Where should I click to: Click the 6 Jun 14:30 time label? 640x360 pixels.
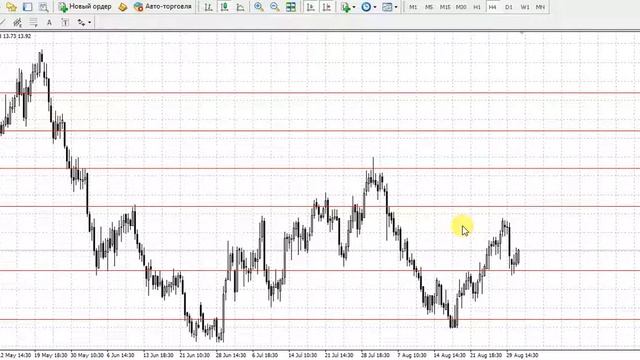120,355
